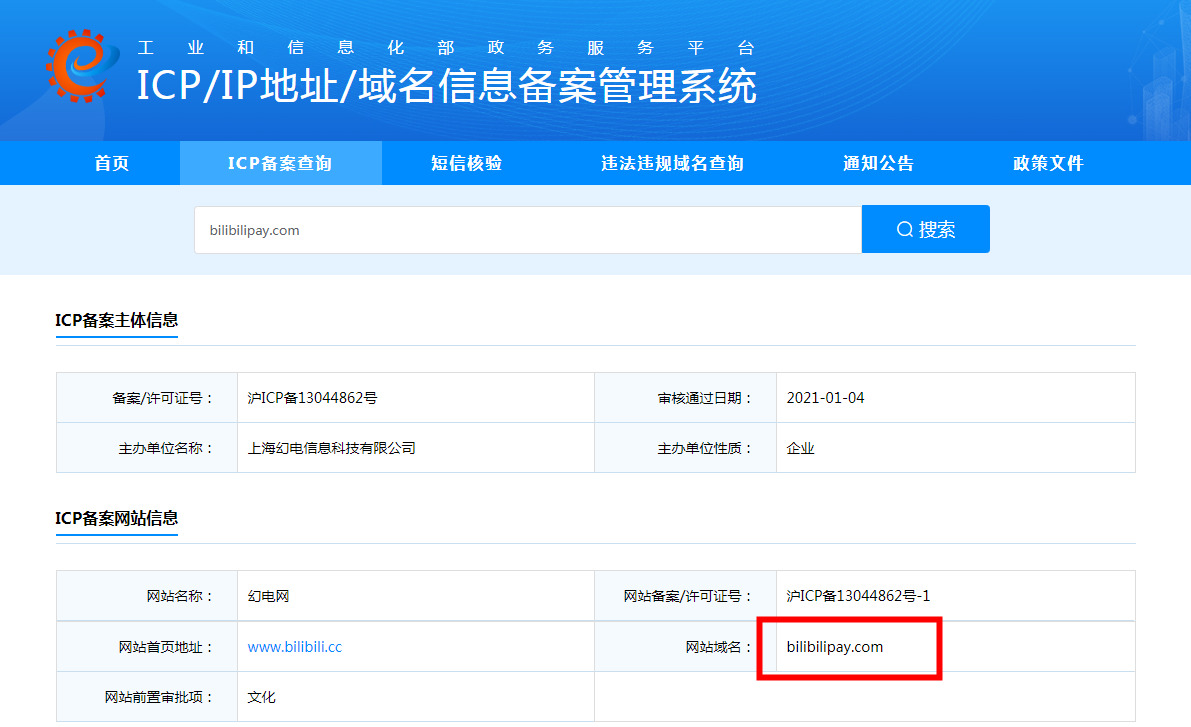
Task: Click the website name 幻电网
Action: tap(268, 596)
